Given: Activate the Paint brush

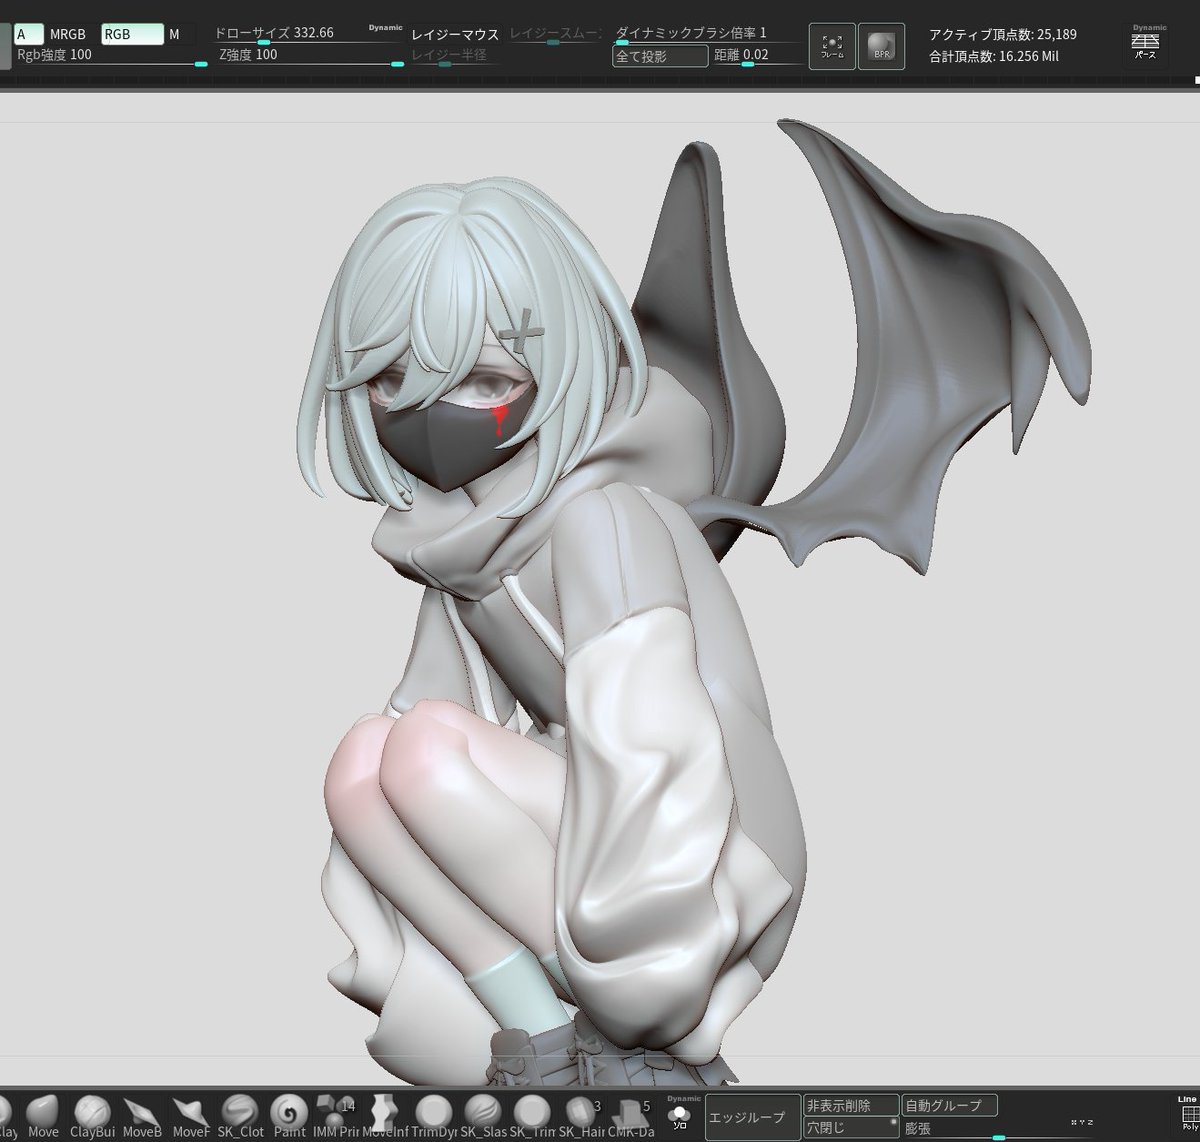Looking at the screenshot, I should [x=289, y=1116].
